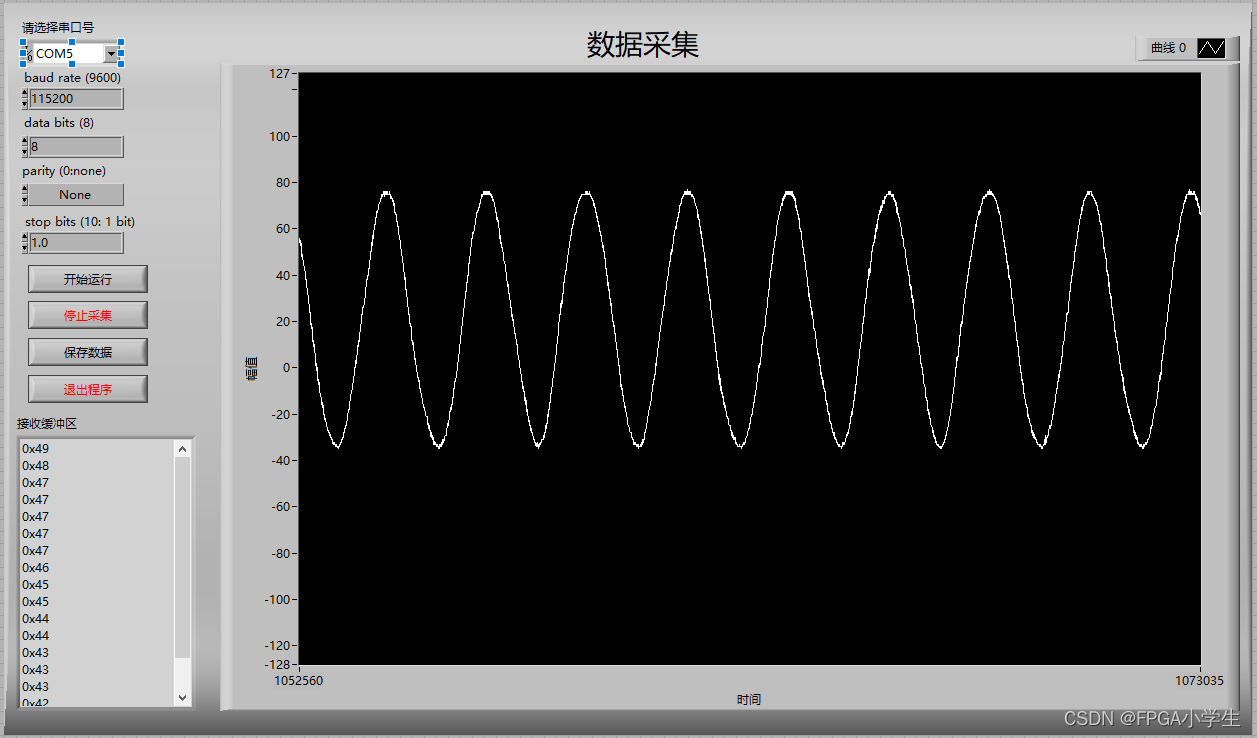
Task: Click the receive buffer scroll down arrow
Action: pos(182,697)
